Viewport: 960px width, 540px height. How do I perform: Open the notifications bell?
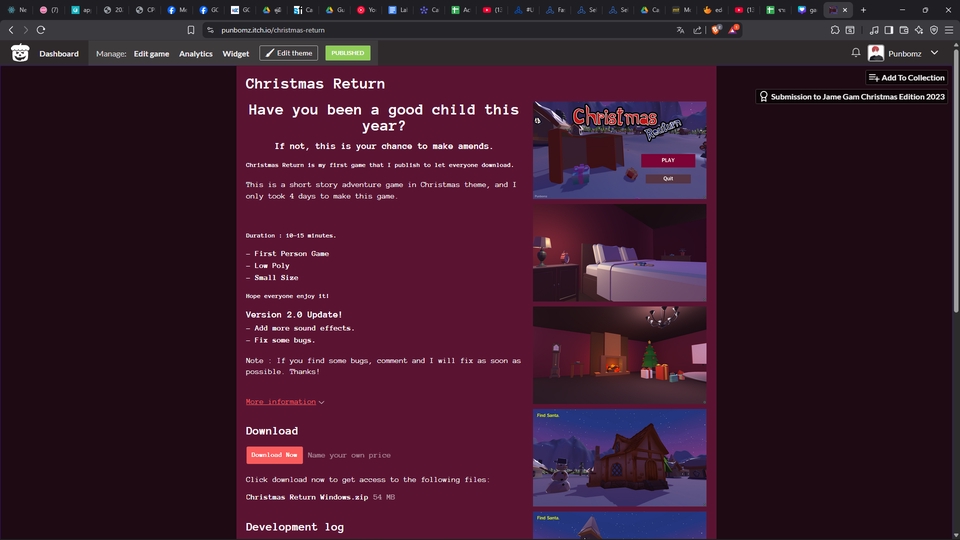(855, 53)
